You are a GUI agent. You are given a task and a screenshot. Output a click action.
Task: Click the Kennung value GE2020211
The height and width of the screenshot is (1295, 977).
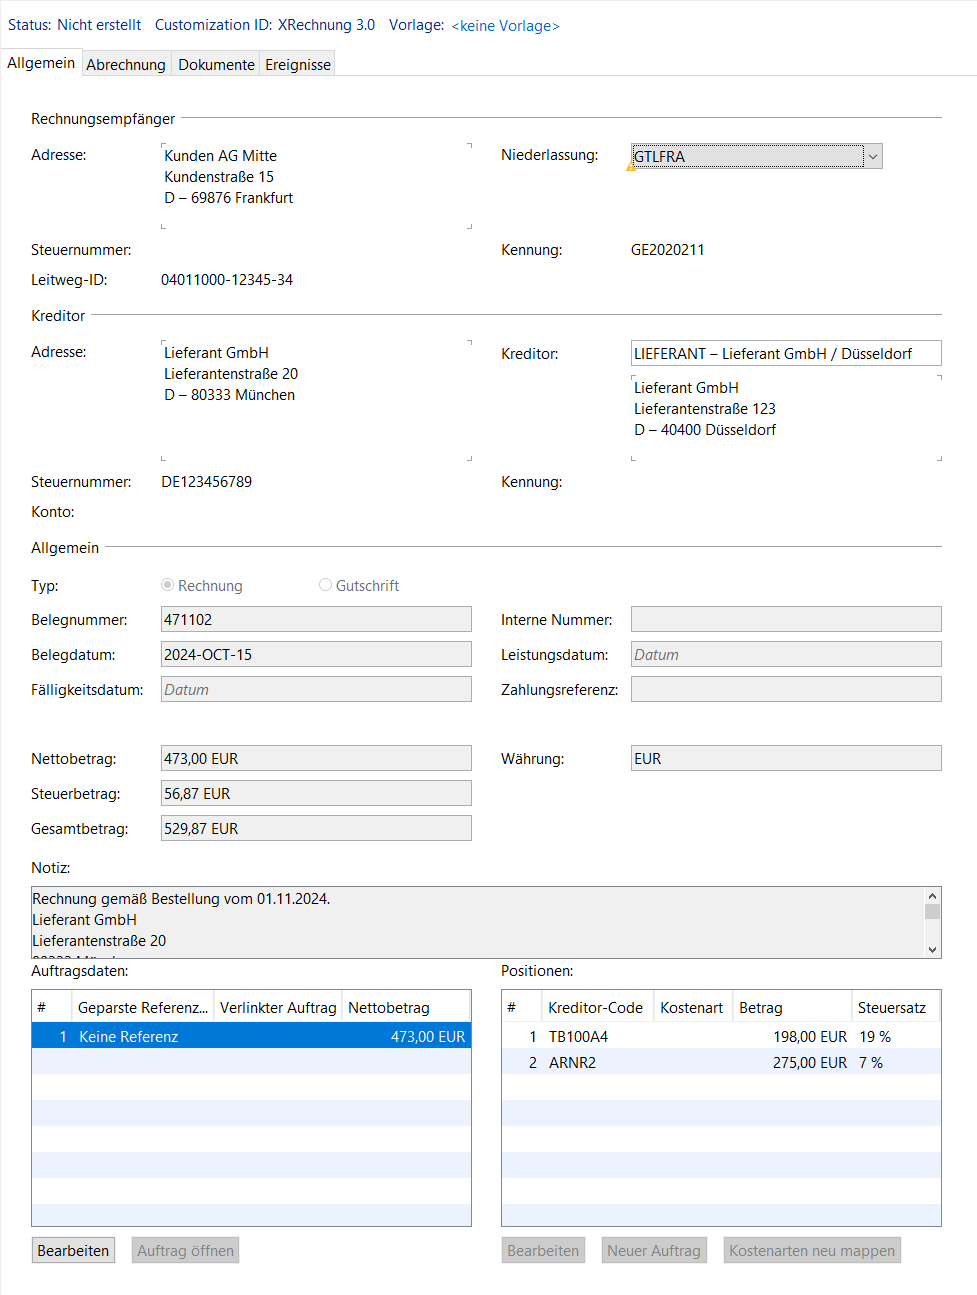click(x=668, y=250)
